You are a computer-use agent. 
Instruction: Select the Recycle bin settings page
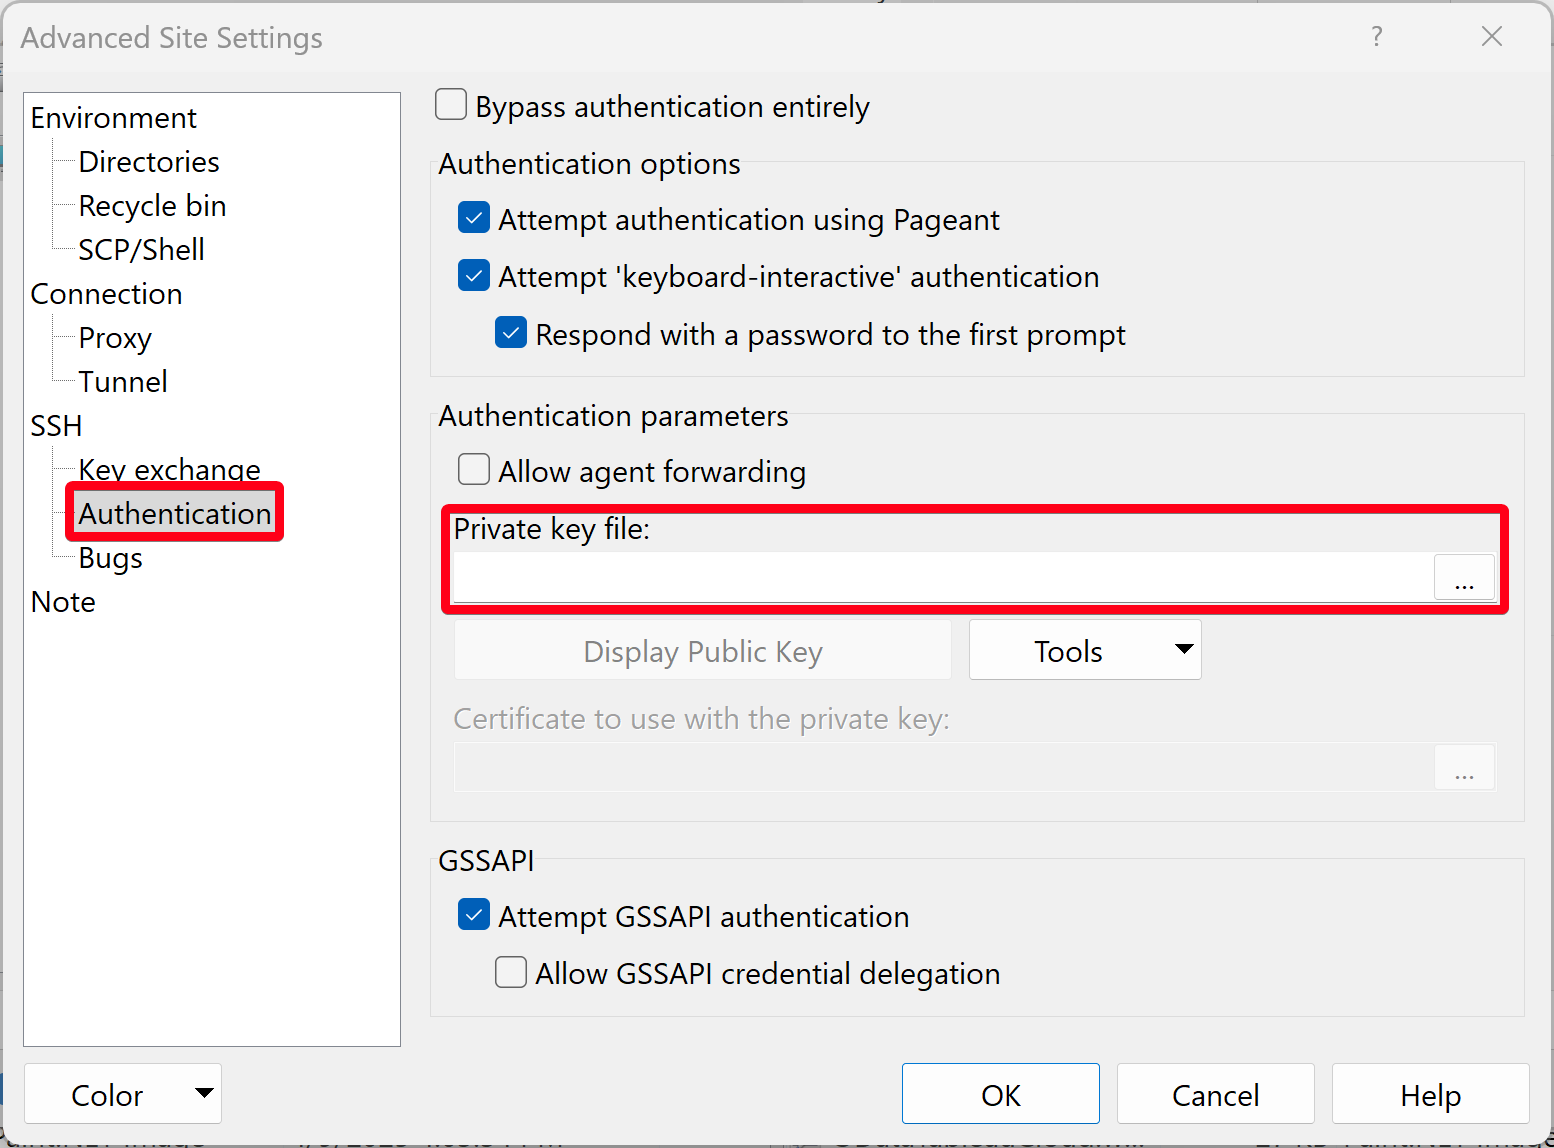152,205
